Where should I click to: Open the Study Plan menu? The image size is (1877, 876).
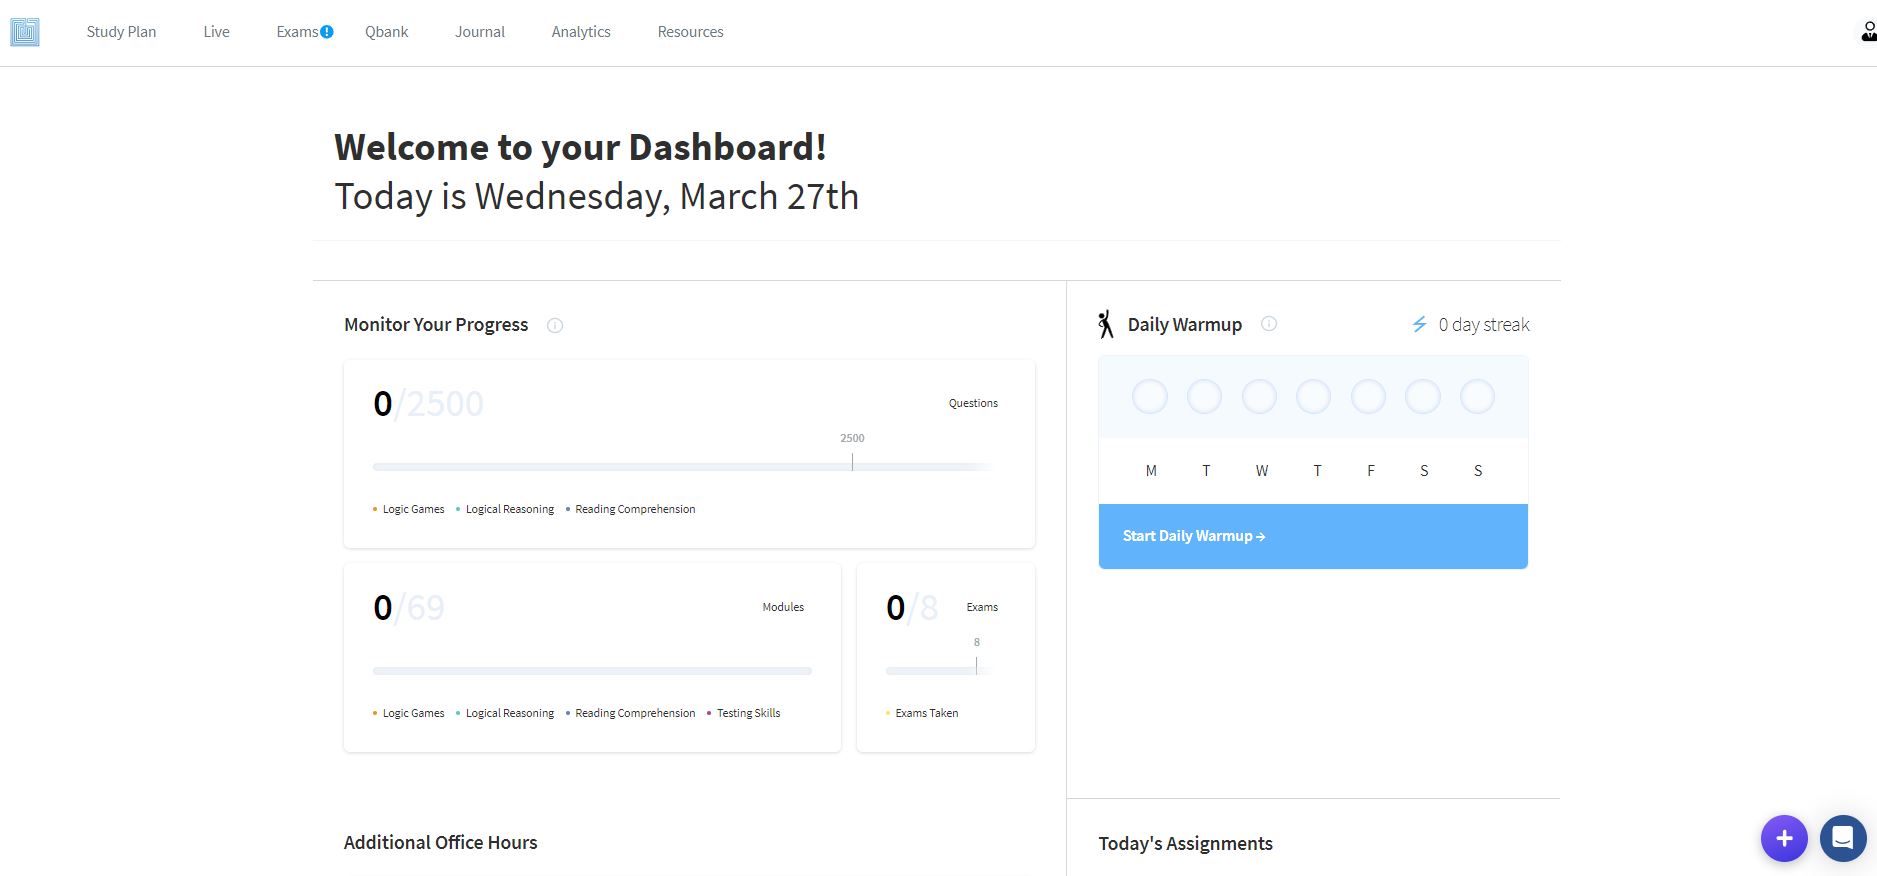point(121,32)
